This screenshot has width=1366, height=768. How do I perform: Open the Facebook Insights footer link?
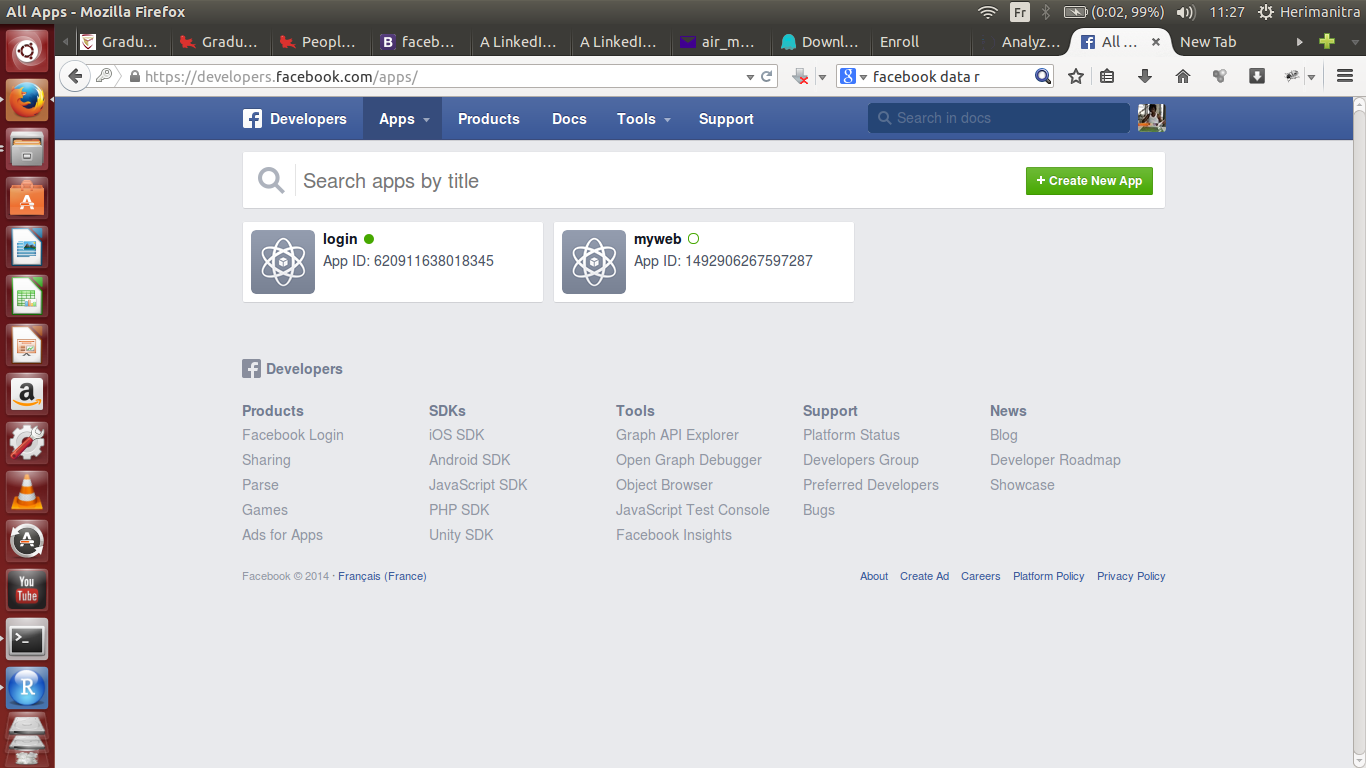(x=674, y=535)
